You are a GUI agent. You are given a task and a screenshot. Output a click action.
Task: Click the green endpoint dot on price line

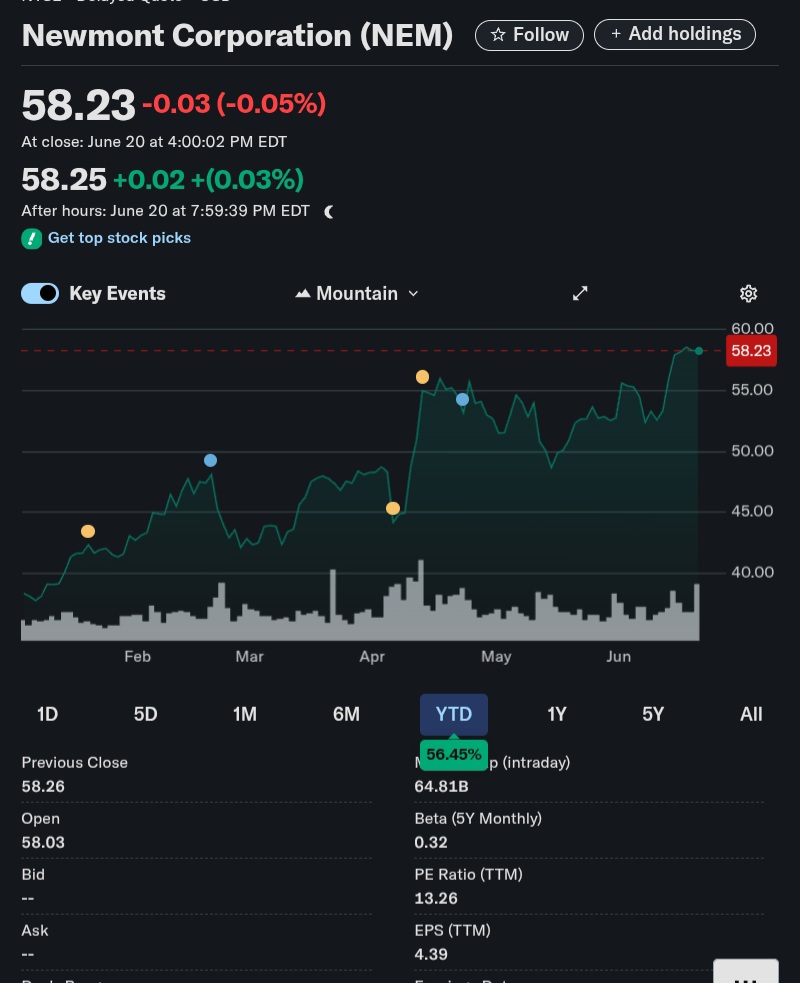(x=699, y=351)
